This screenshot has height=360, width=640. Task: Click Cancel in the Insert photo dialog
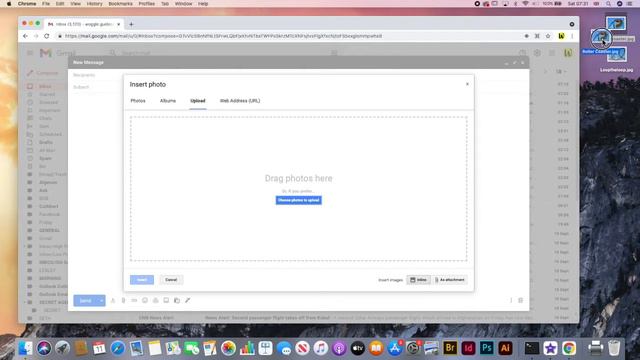click(171, 280)
